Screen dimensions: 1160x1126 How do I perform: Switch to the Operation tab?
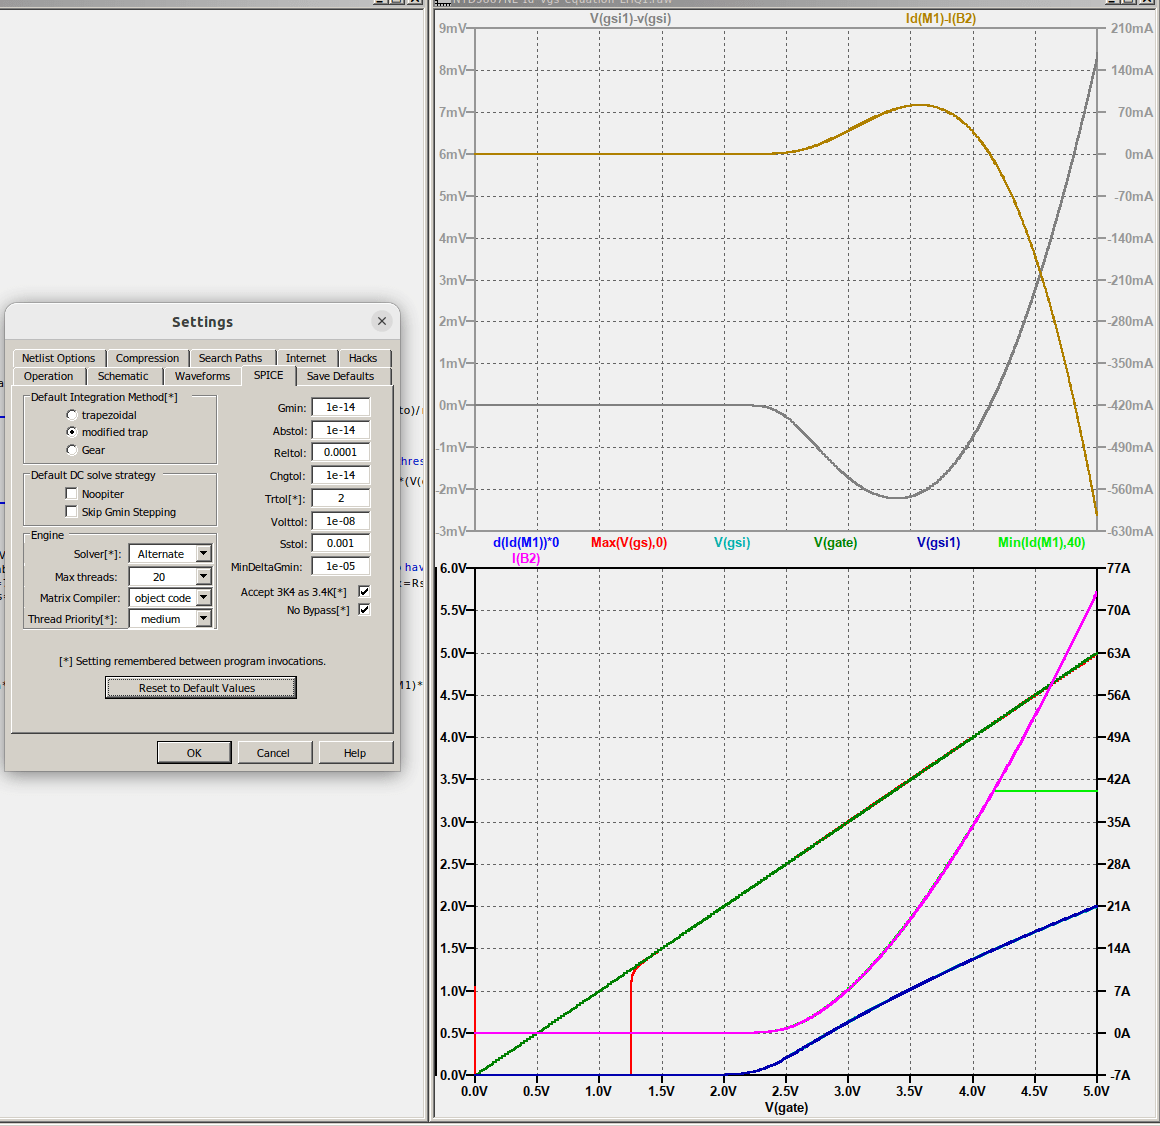click(x=48, y=376)
